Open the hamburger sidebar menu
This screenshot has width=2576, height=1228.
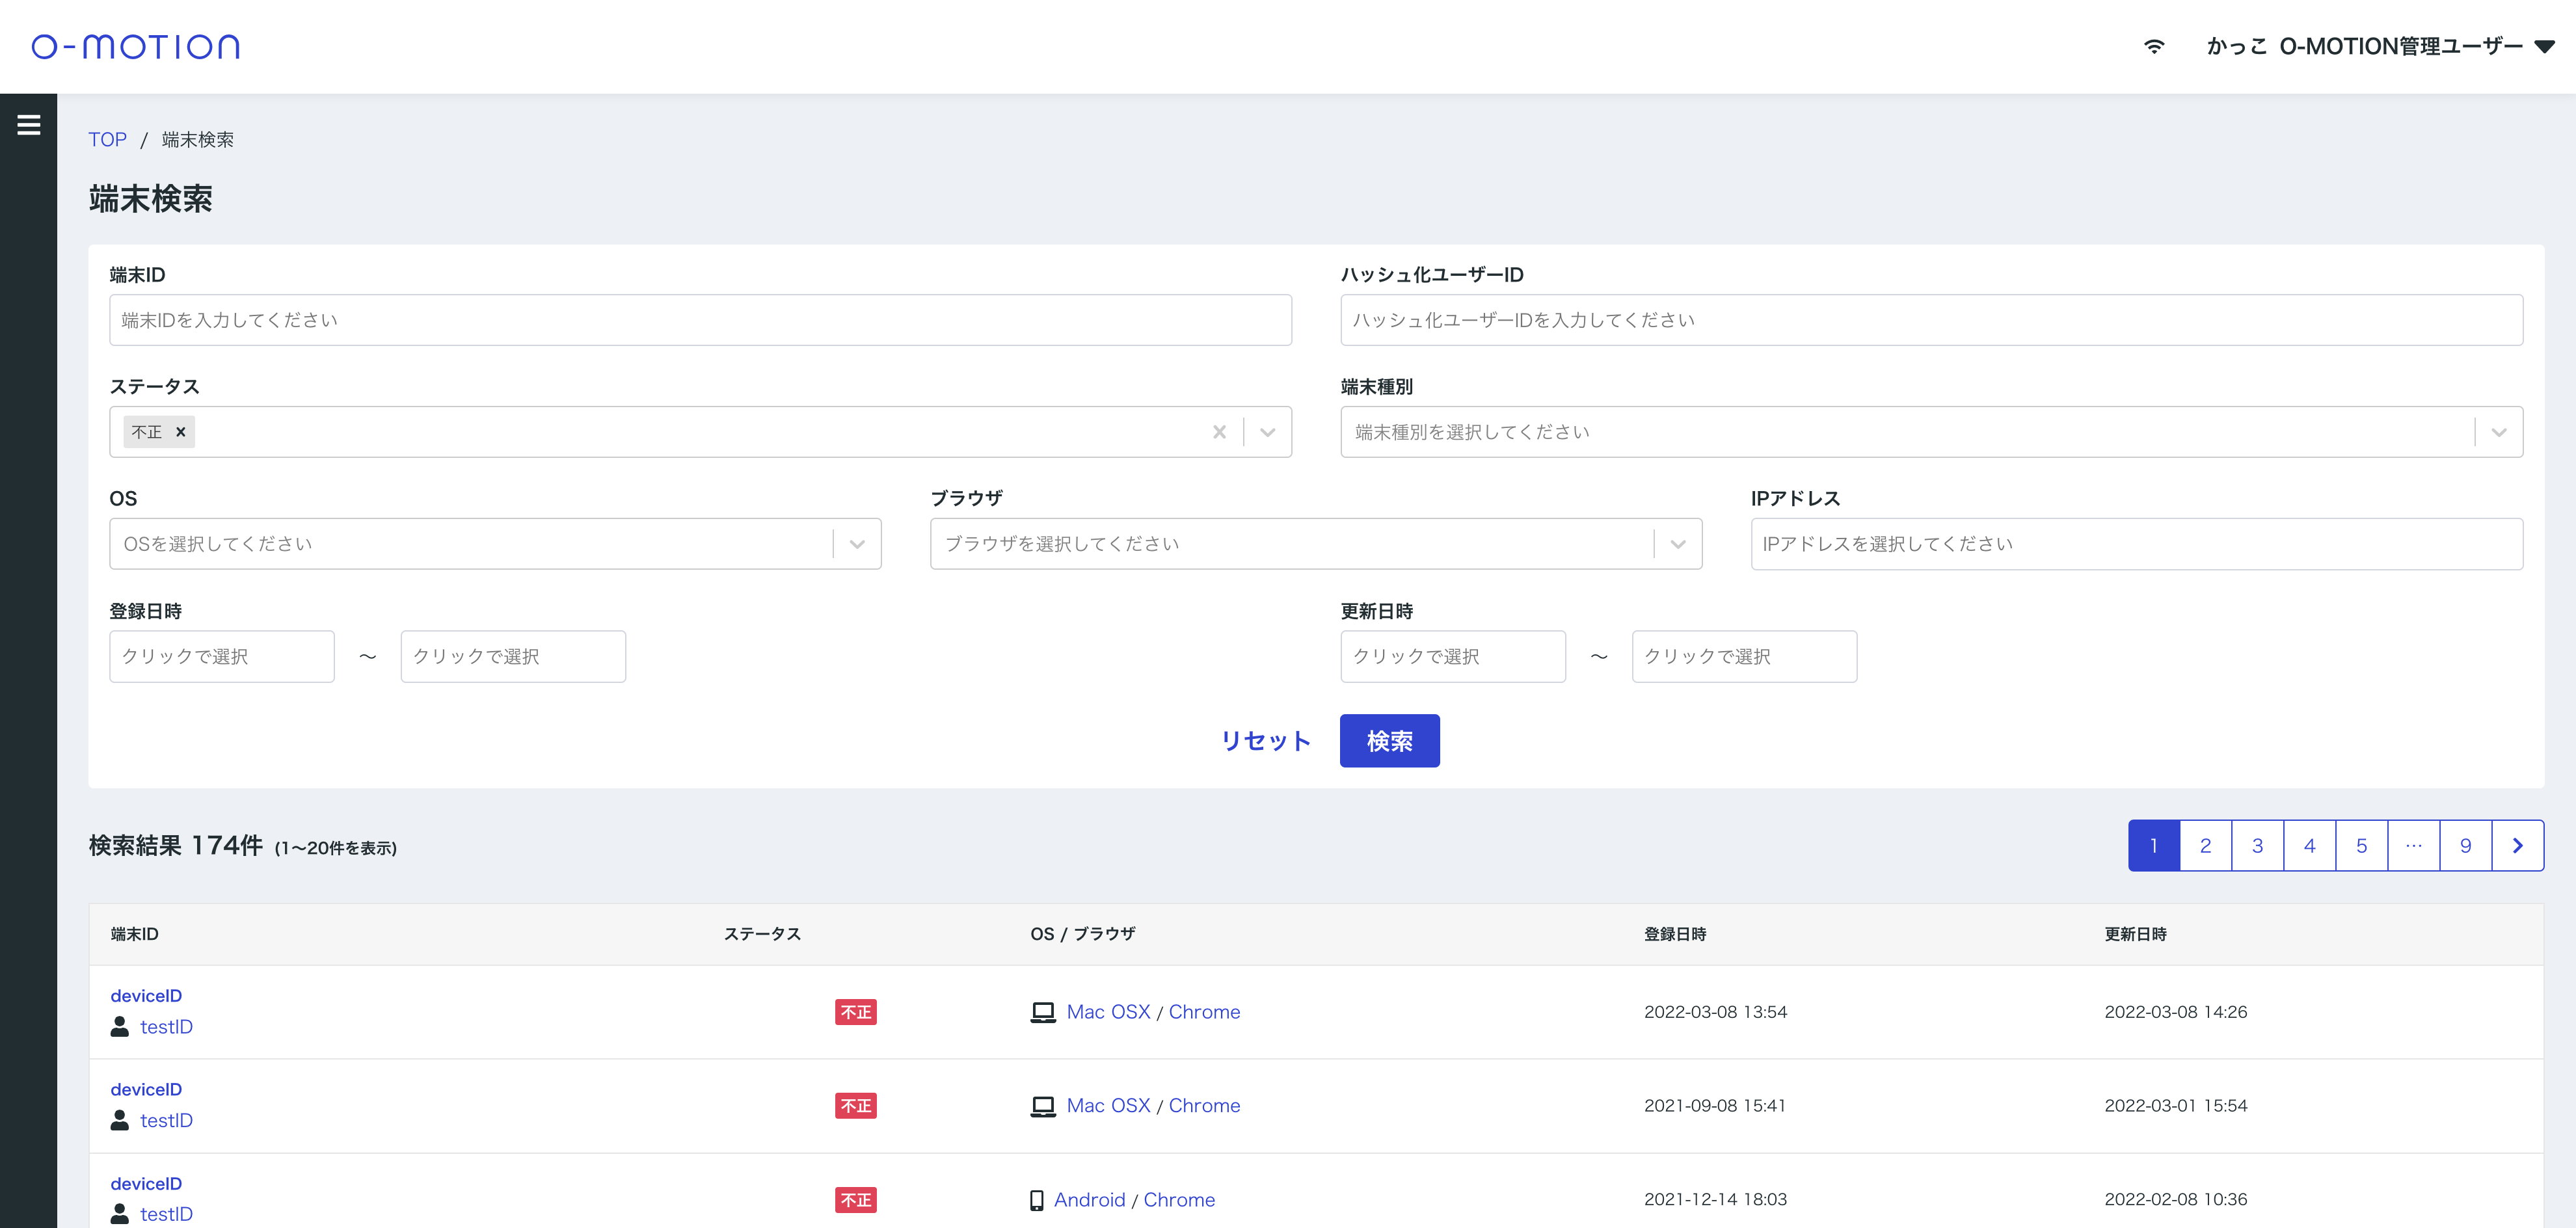coord(29,125)
